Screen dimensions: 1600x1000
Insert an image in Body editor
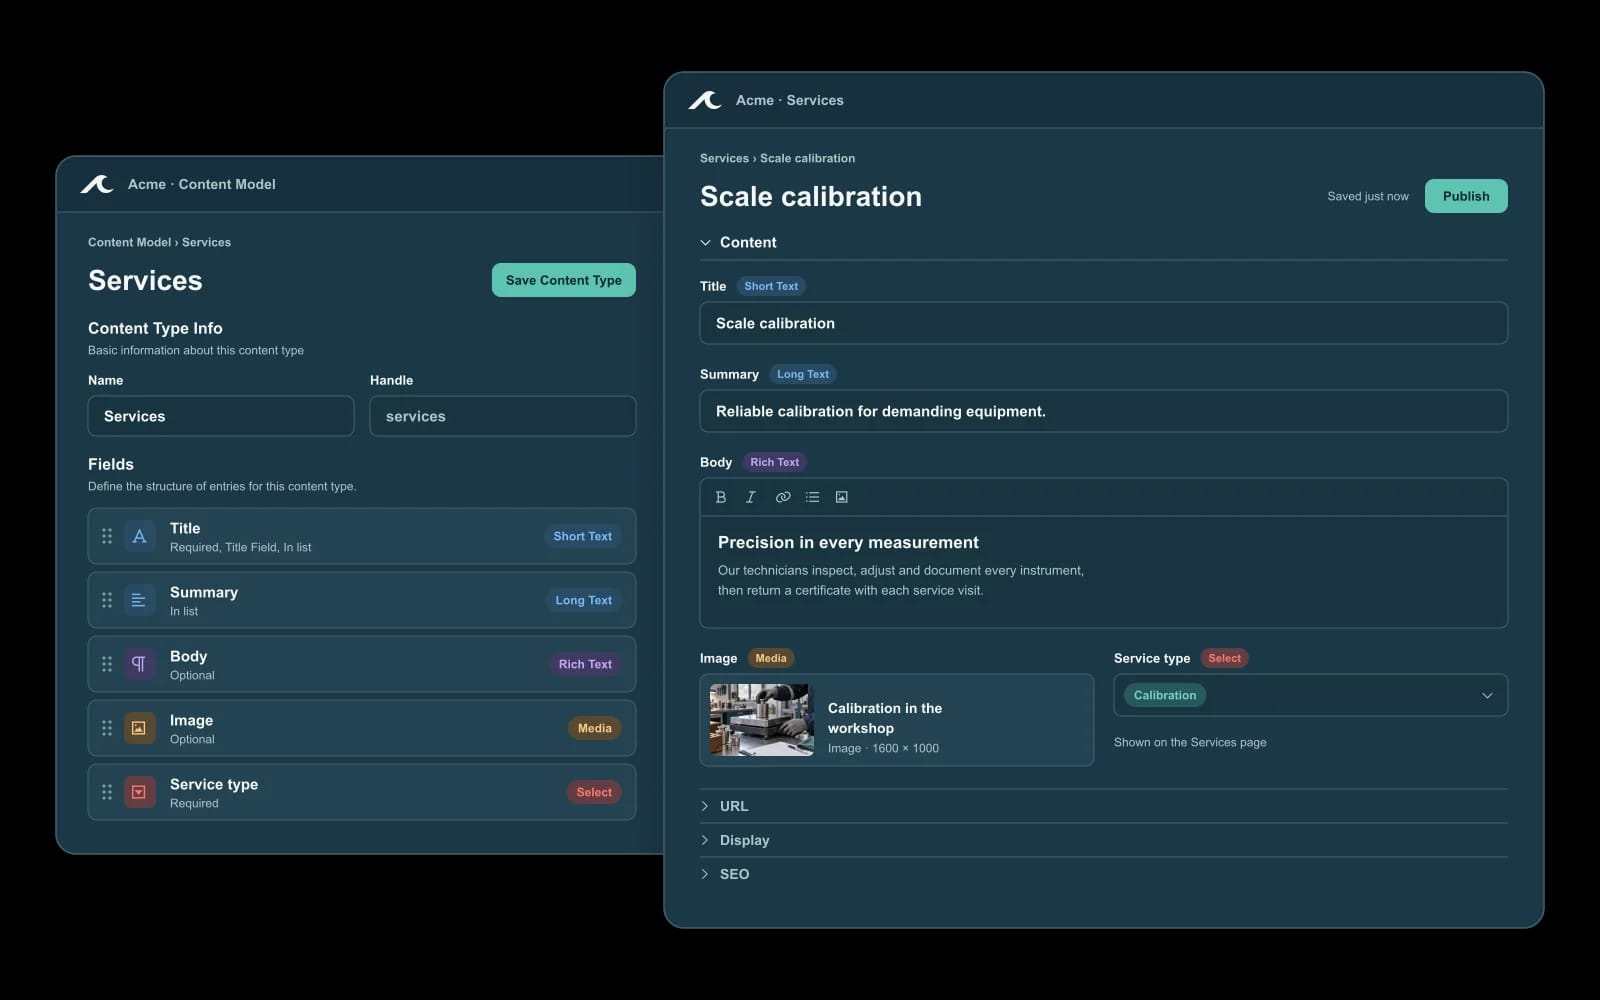click(842, 497)
